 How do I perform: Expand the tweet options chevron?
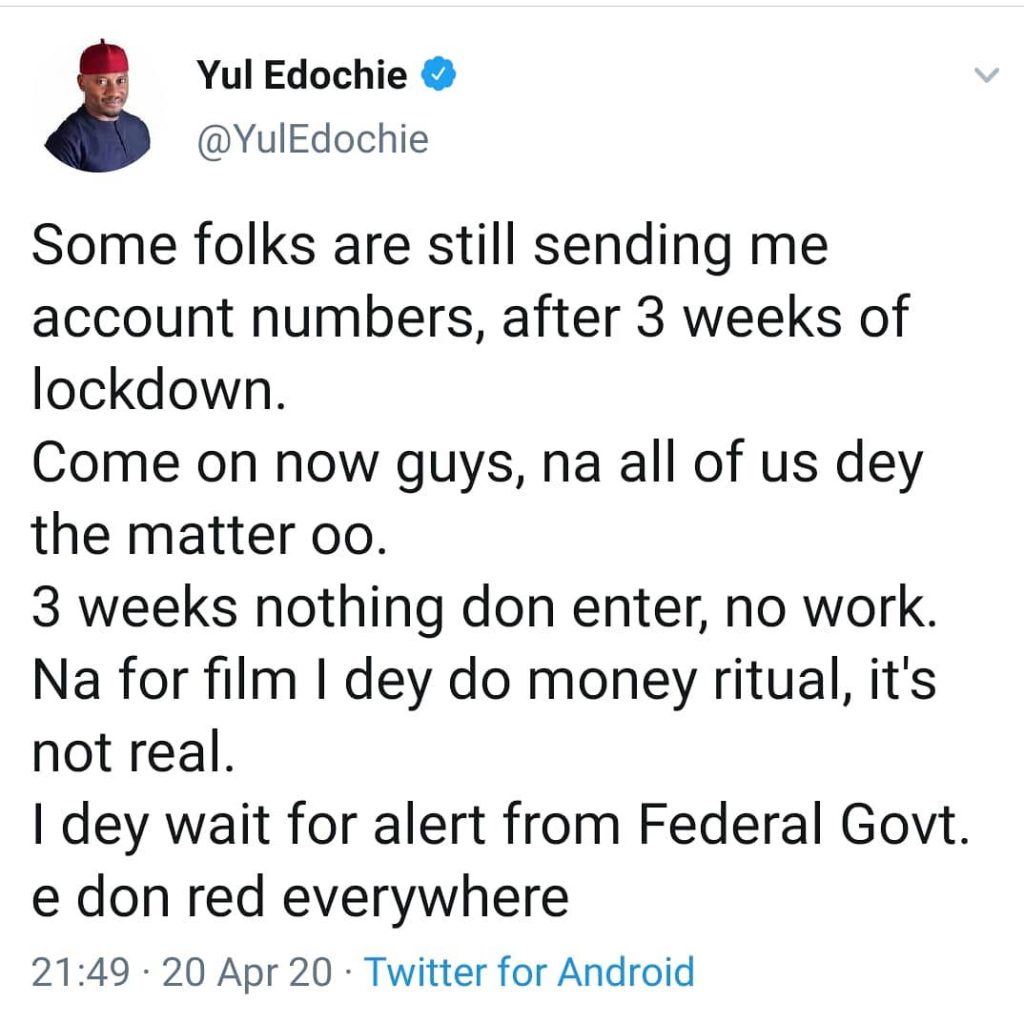click(986, 75)
